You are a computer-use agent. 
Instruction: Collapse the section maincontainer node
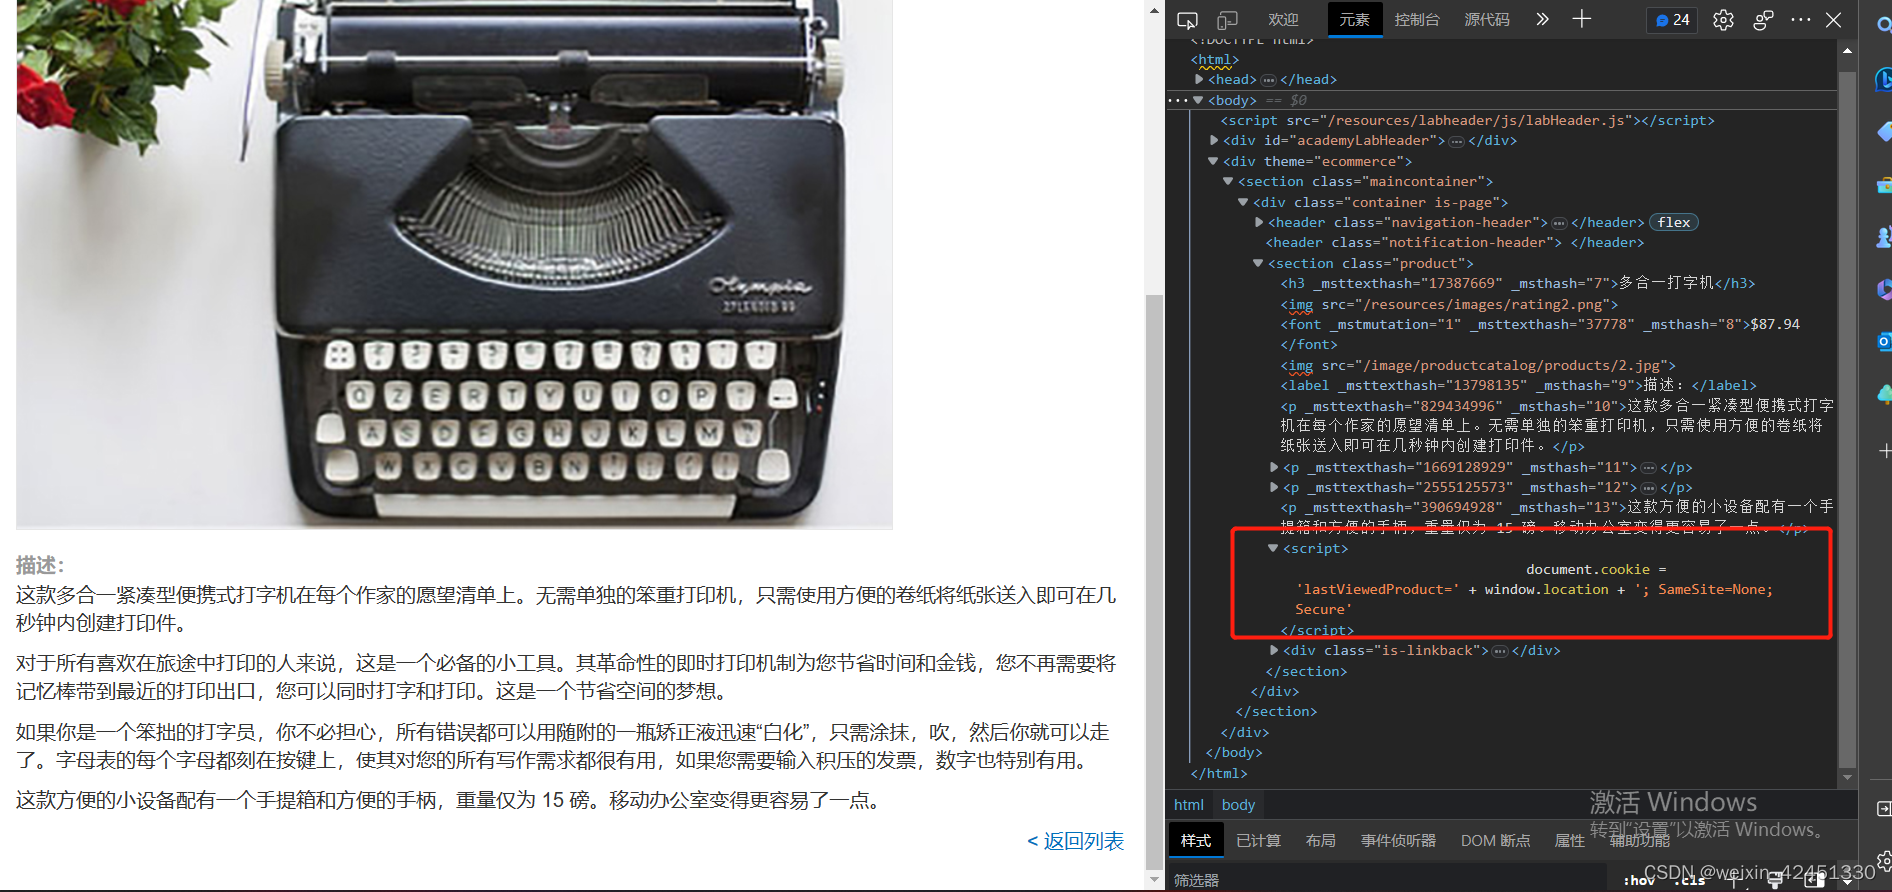click(x=1228, y=181)
